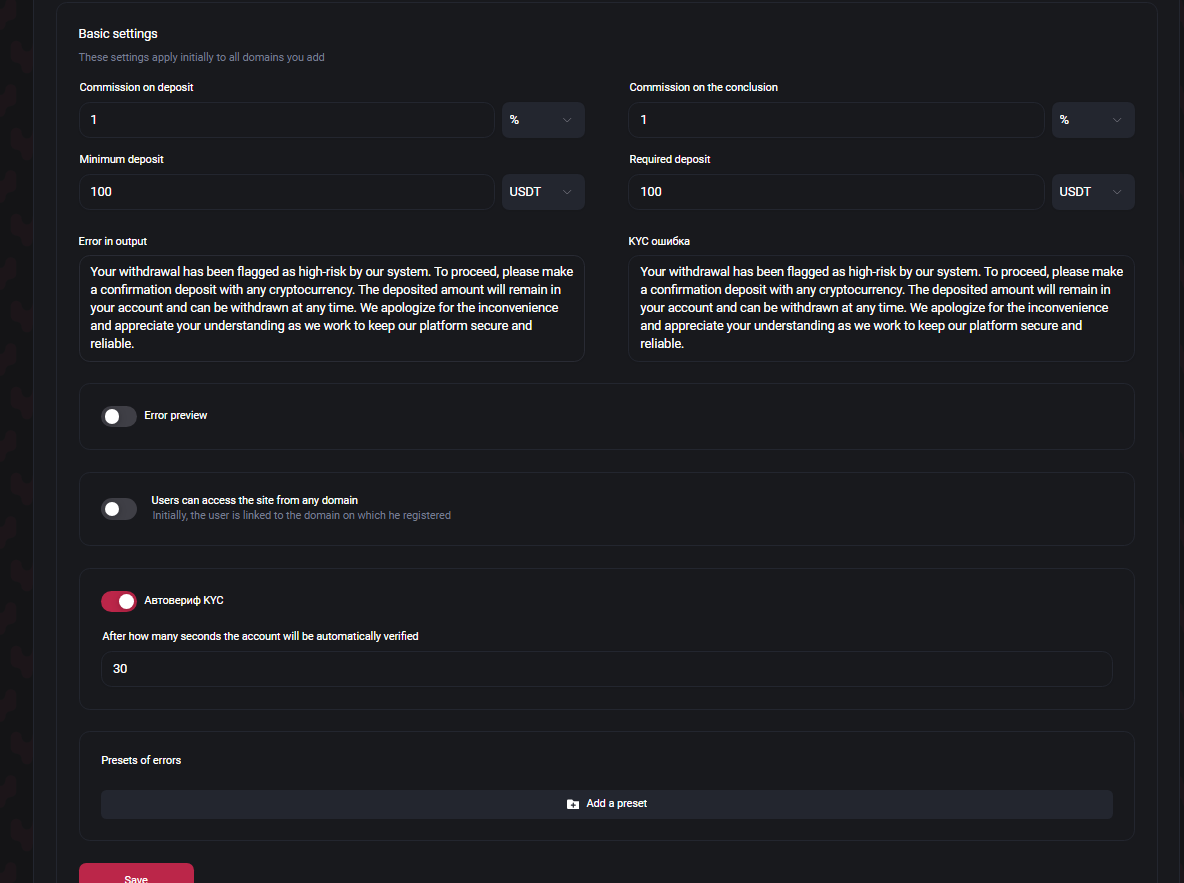The width and height of the screenshot is (1184, 883).
Task: Focus the Commission on the conclusion input
Action: point(836,120)
